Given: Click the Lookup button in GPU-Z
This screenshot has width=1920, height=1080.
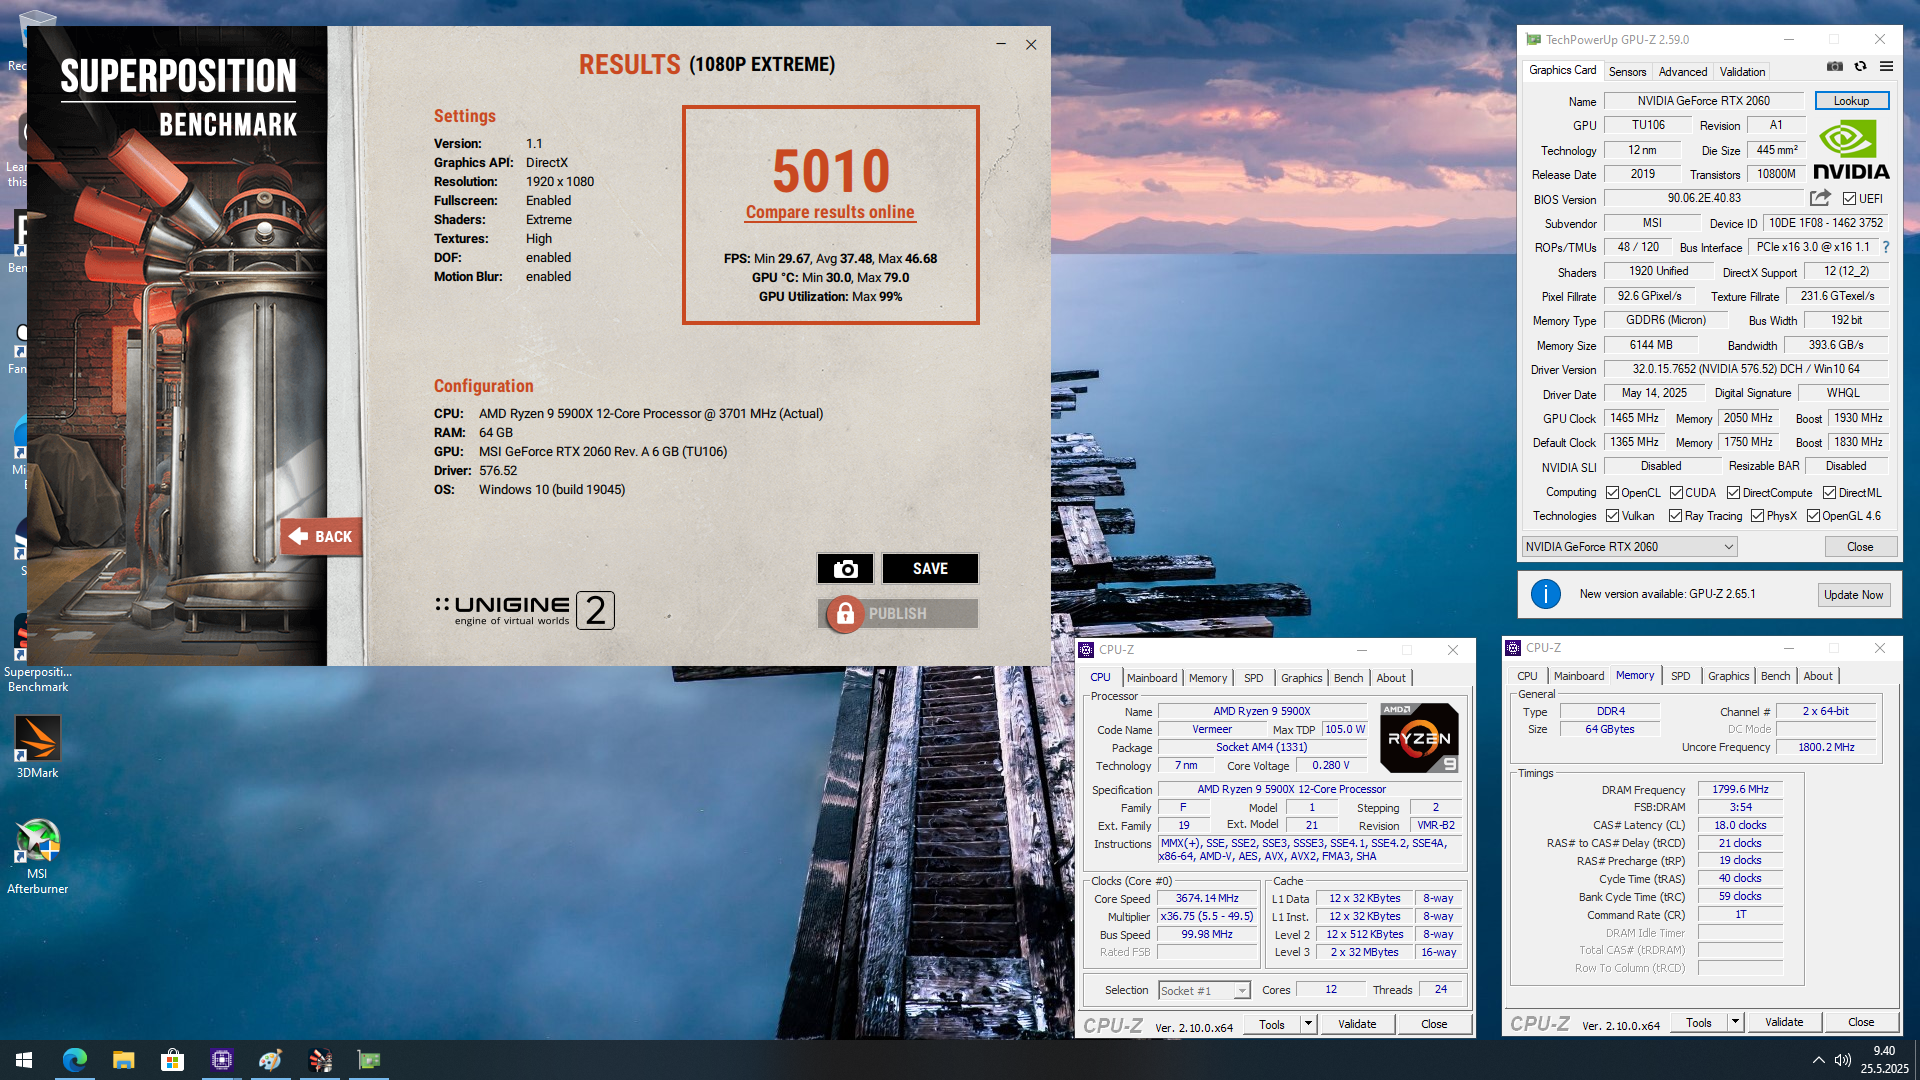Looking at the screenshot, I should pos(1851,101).
